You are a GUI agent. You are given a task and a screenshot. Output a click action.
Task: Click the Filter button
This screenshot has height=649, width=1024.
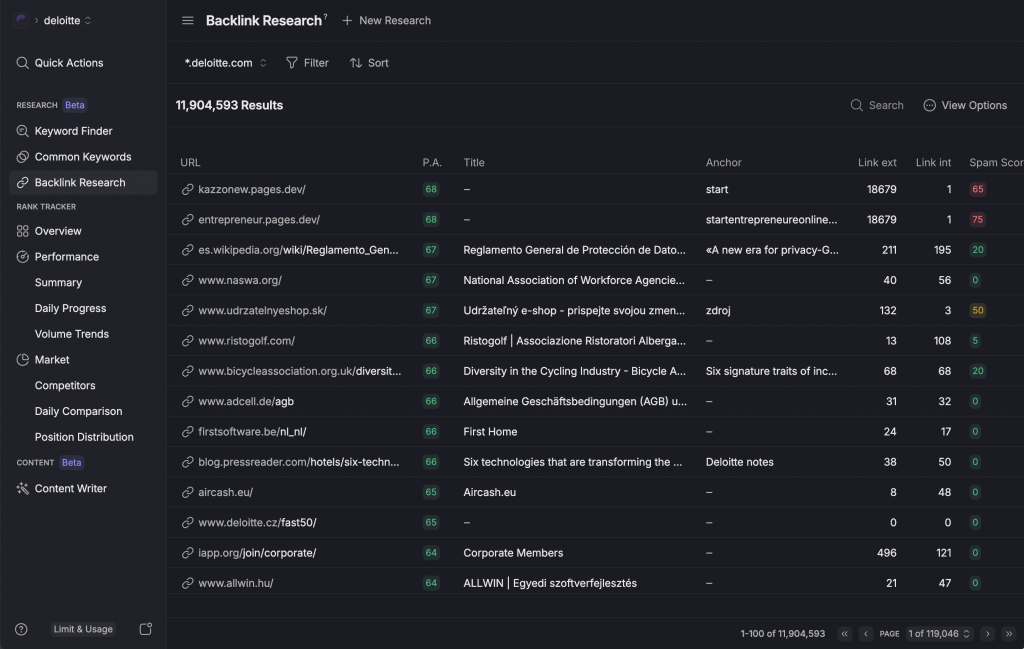308,63
